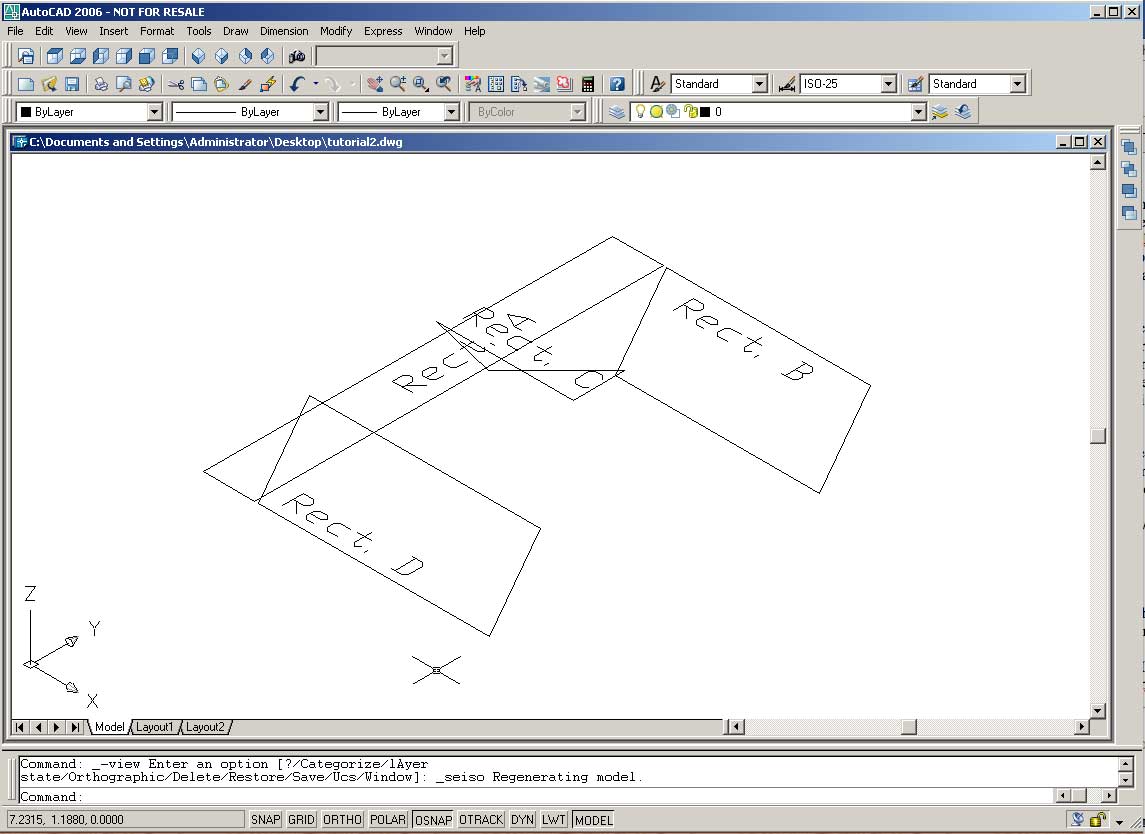Viewport: 1145px width, 834px height.
Task: Toggle GRID display in status bar
Action: [301, 820]
